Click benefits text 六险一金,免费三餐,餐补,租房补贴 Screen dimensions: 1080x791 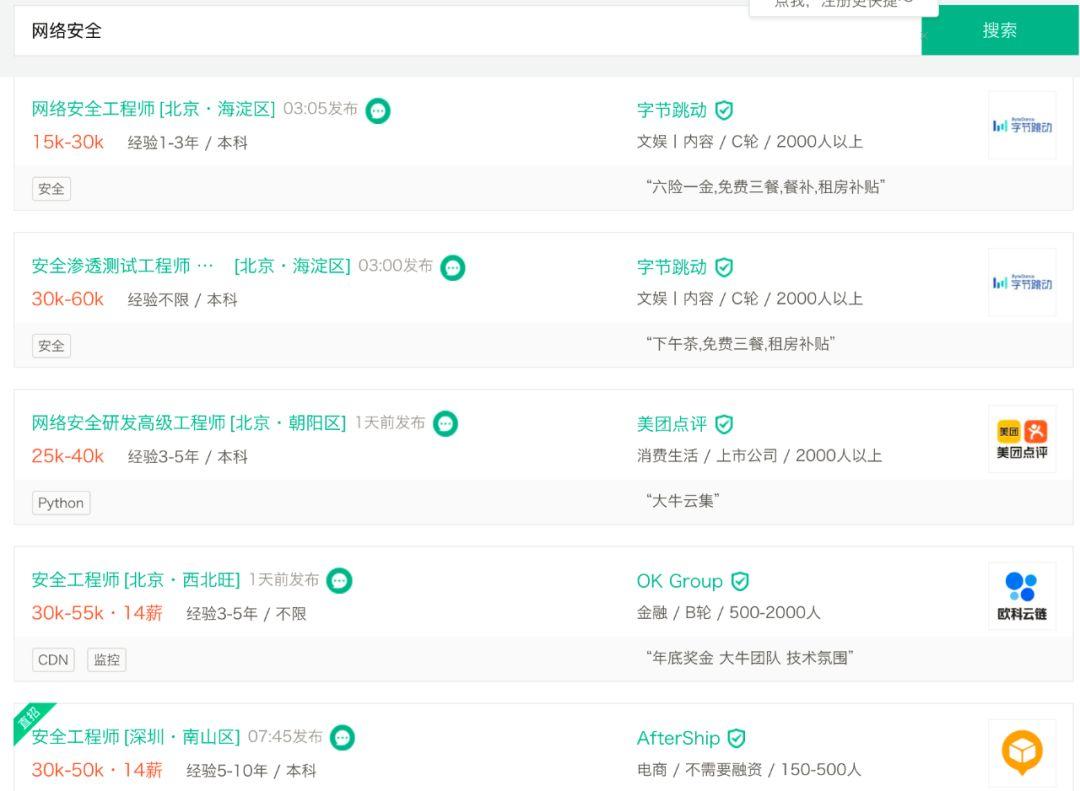coord(765,187)
